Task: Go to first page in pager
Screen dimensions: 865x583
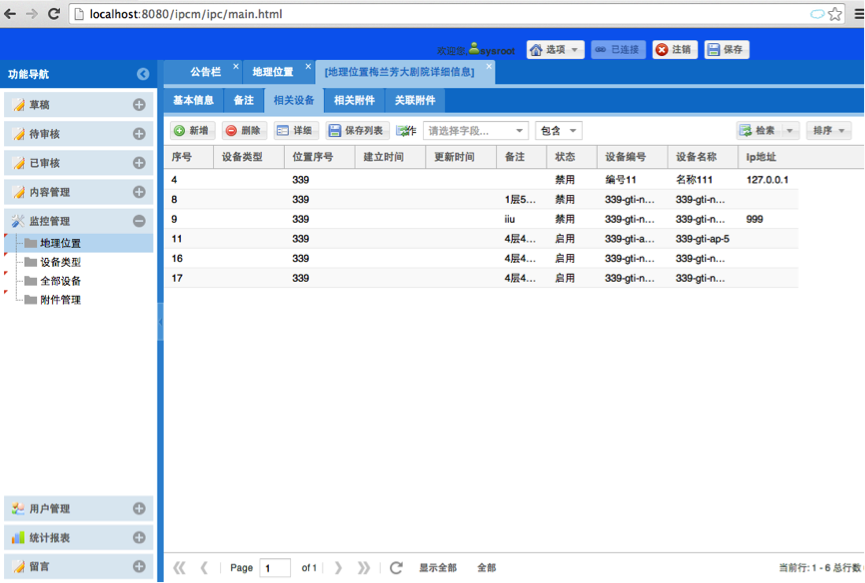Action: pos(179,568)
